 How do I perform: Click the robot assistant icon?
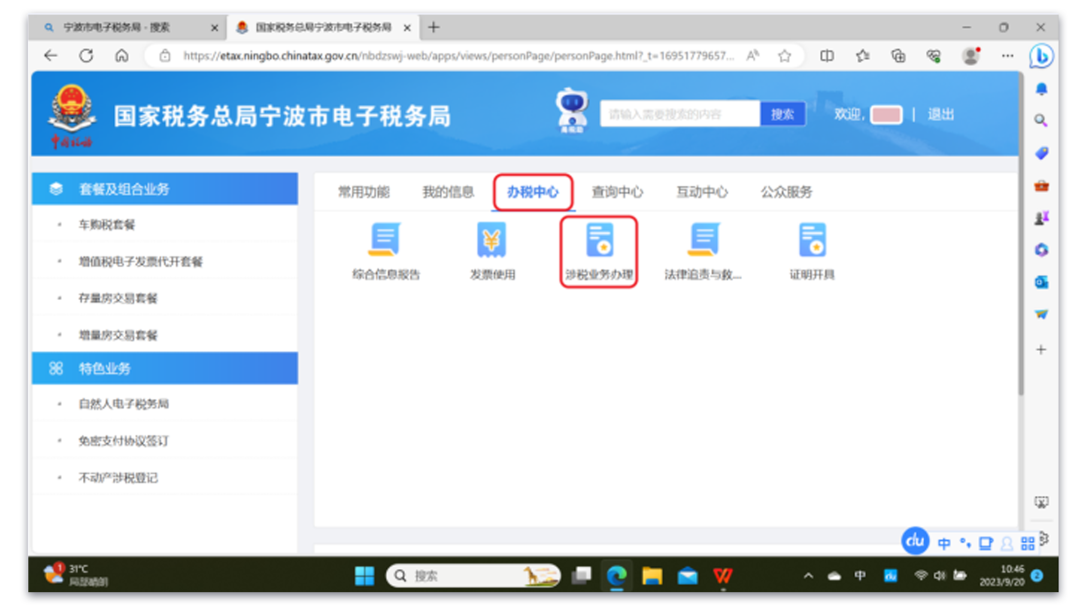point(571,112)
